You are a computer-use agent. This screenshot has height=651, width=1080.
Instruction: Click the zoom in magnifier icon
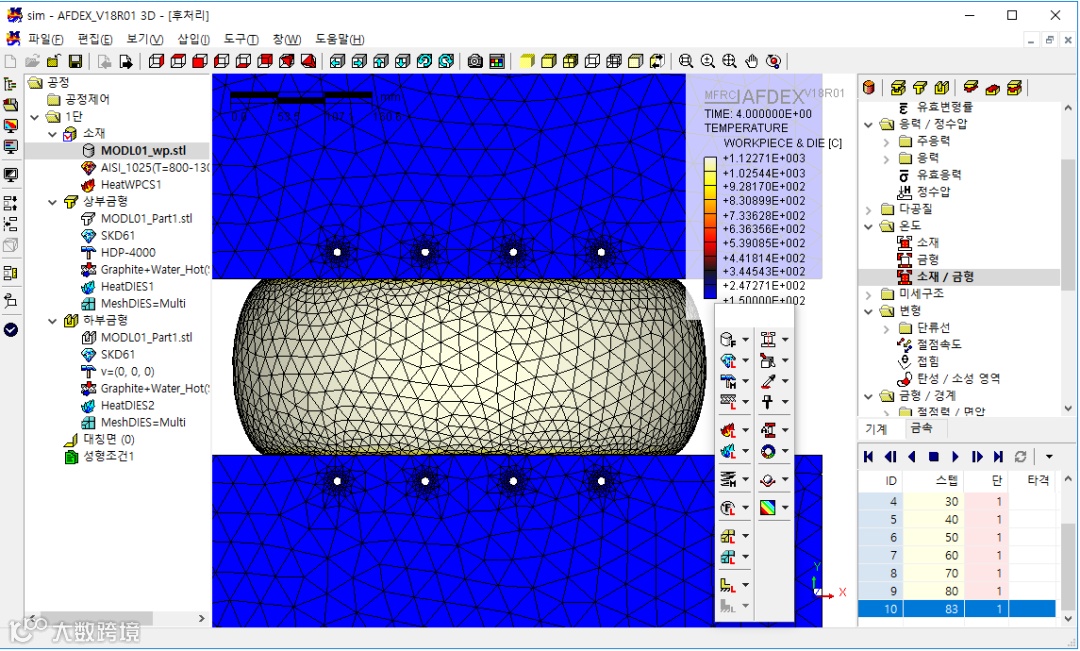click(707, 61)
